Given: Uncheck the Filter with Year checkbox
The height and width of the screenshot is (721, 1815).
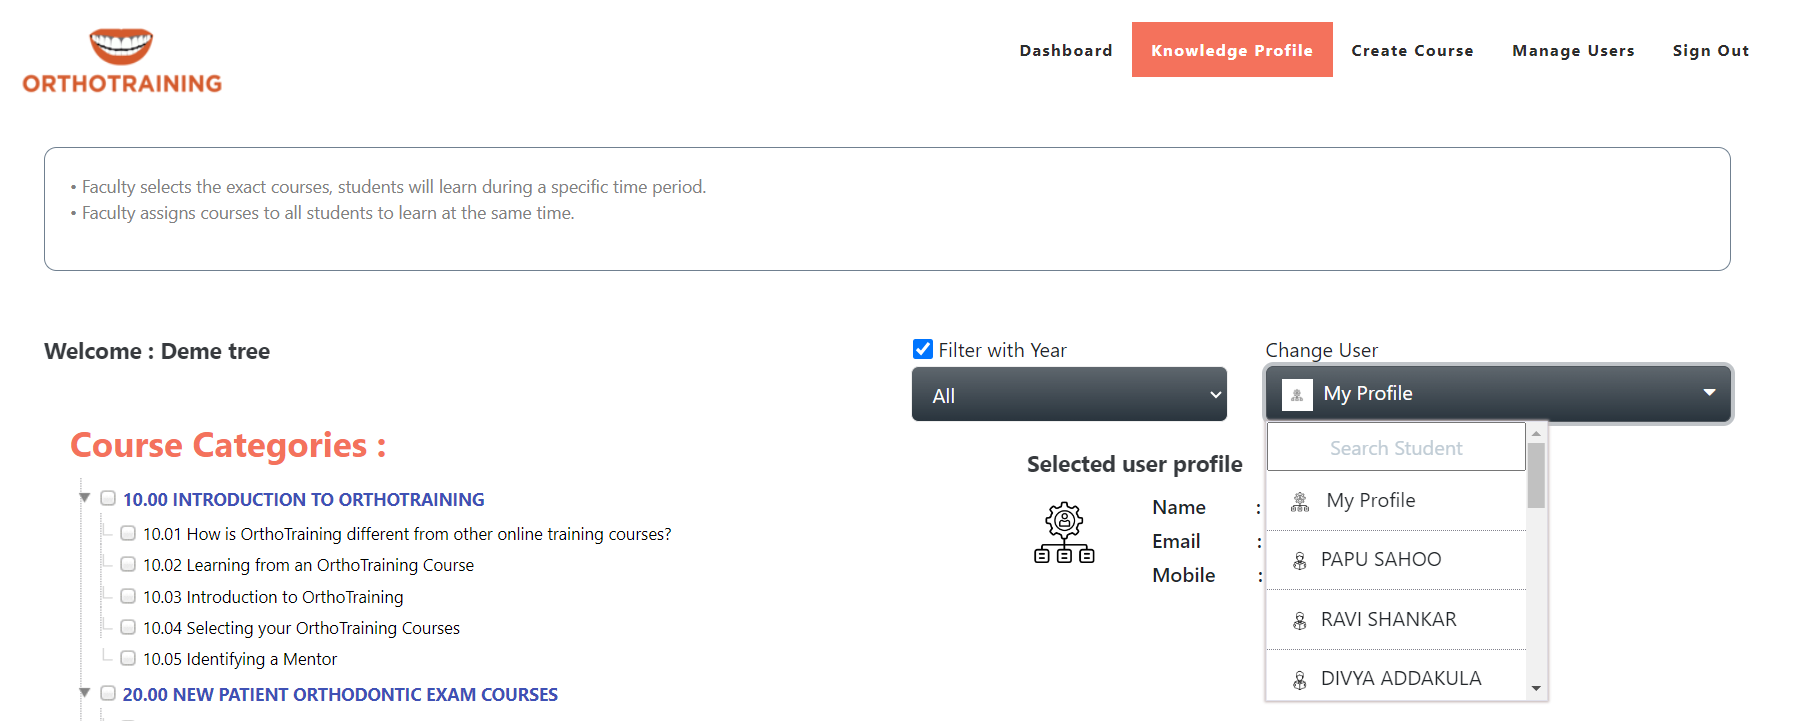Looking at the screenshot, I should point(923,349).
